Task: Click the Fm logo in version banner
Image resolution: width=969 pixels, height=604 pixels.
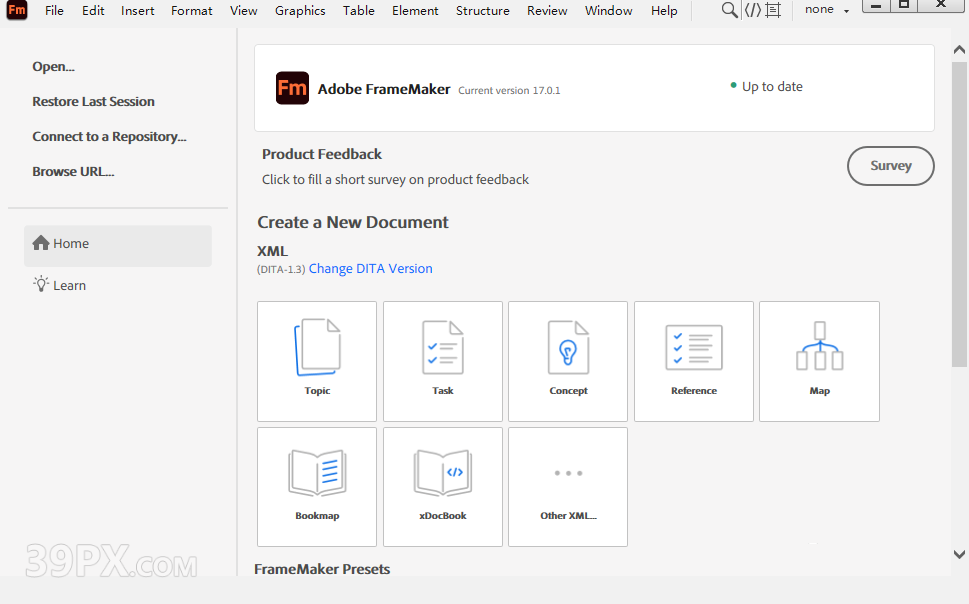Action: (x=292, y=88)
